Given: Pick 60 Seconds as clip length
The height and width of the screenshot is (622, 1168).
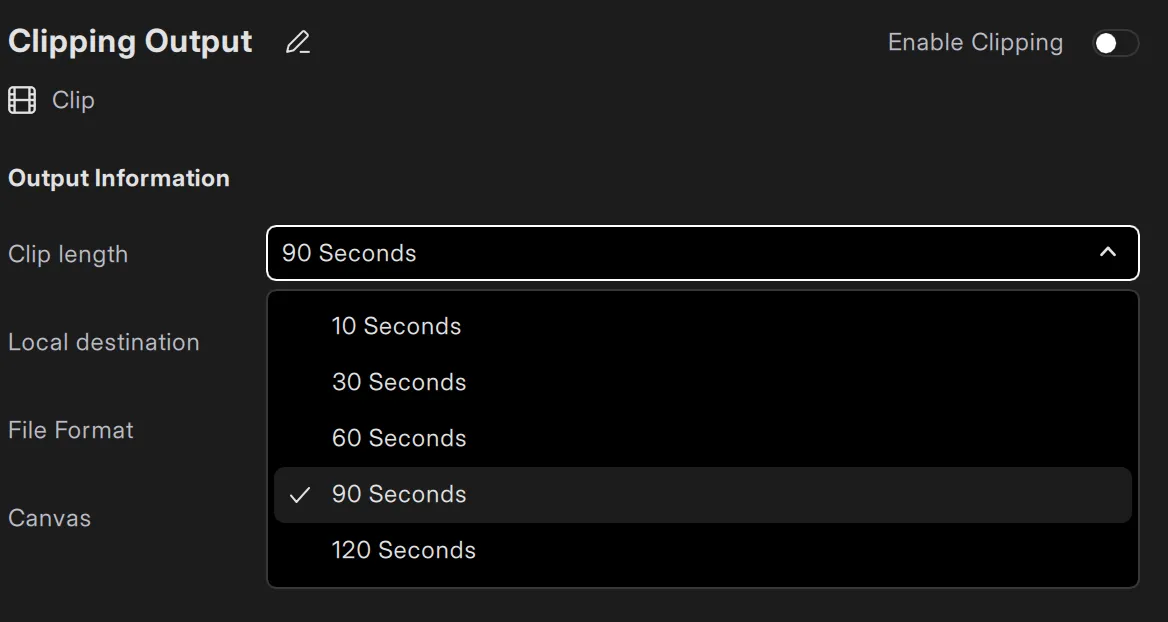Looking at the screenshot, I should click(x=398, y=437).
